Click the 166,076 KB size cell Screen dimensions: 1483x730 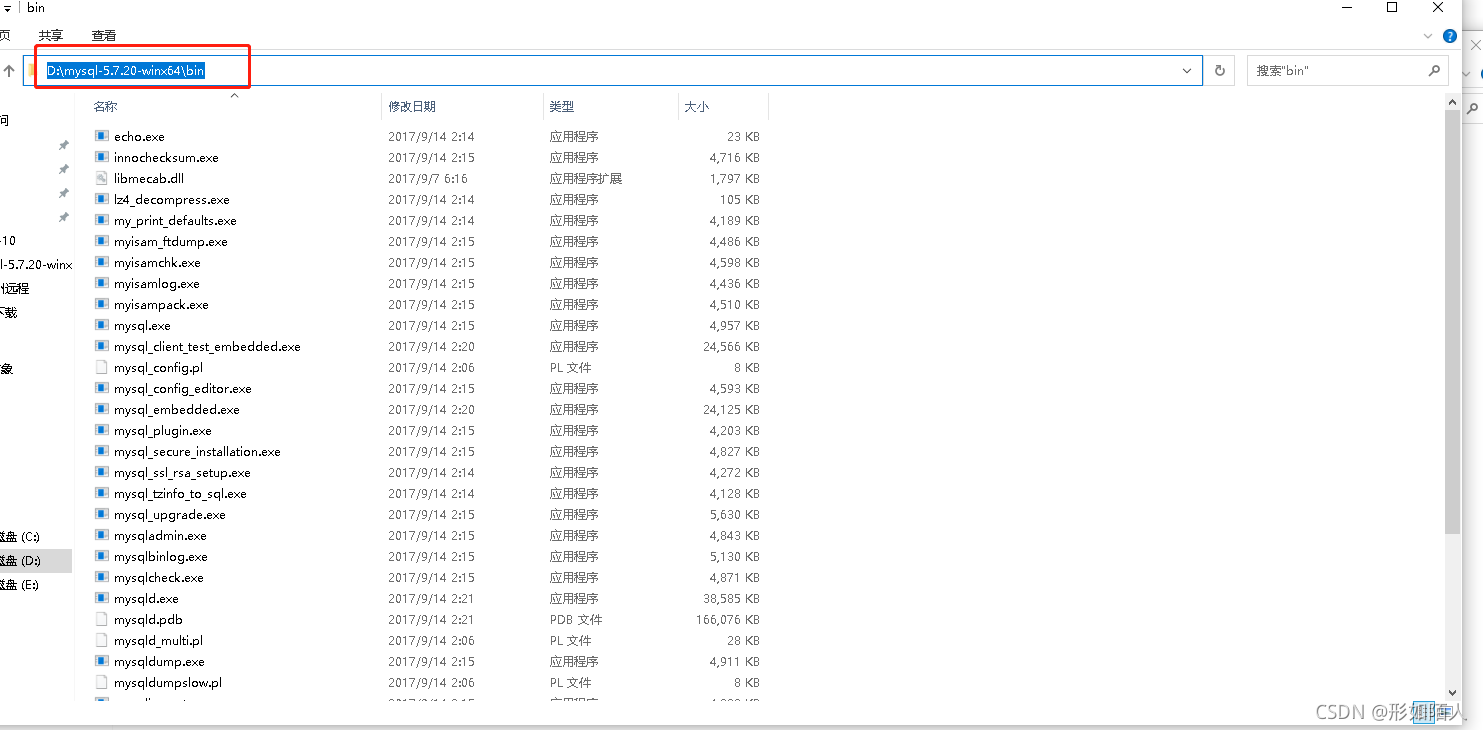pos(729,619)
